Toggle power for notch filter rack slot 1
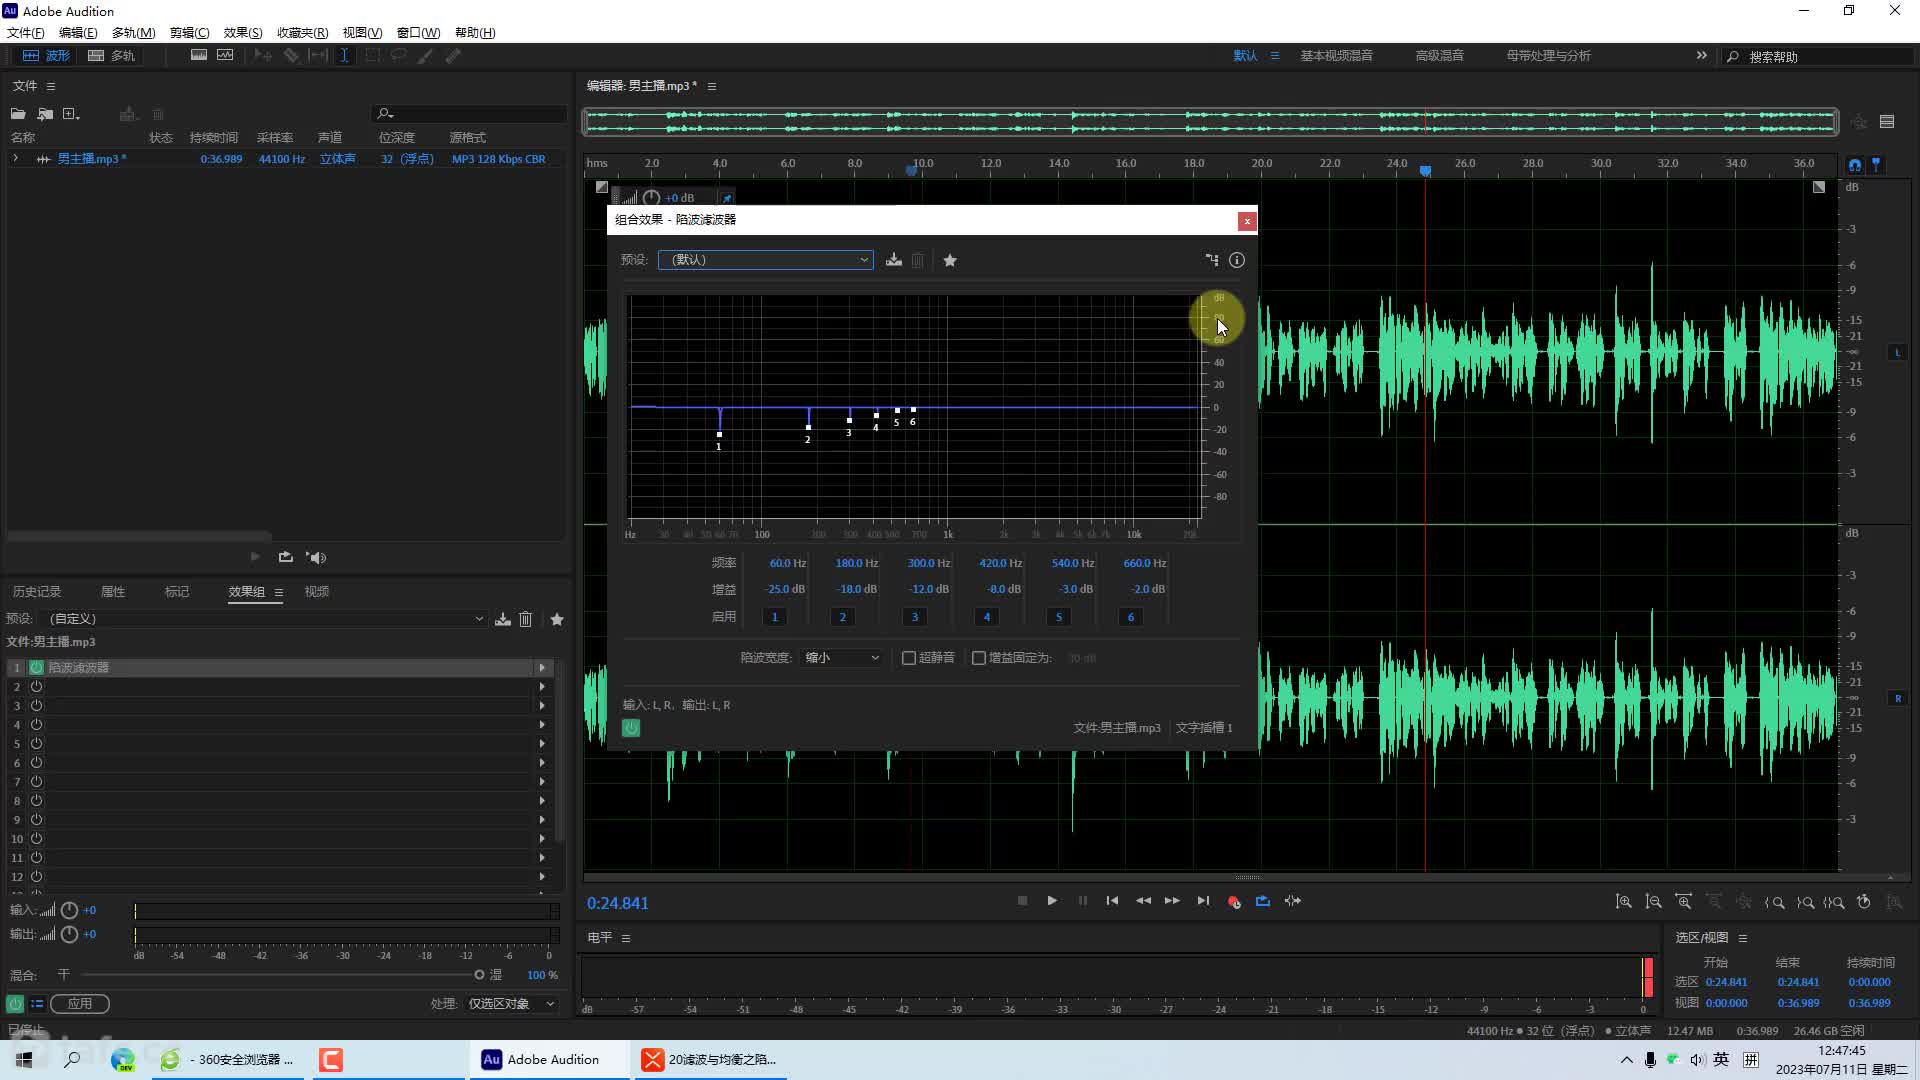This screenshot has height=1080, width=1920. coord(37,668)
